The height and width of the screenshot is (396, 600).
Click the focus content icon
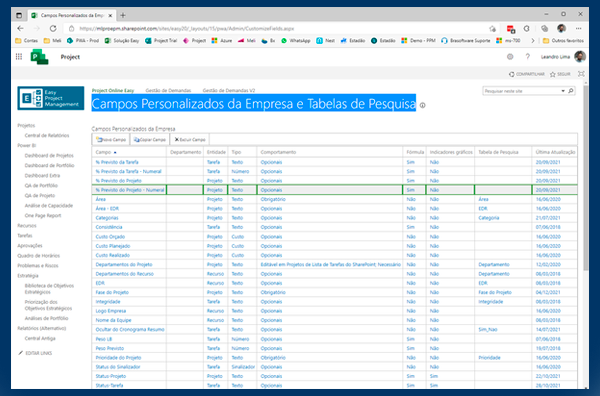click(x=581, y=74)
